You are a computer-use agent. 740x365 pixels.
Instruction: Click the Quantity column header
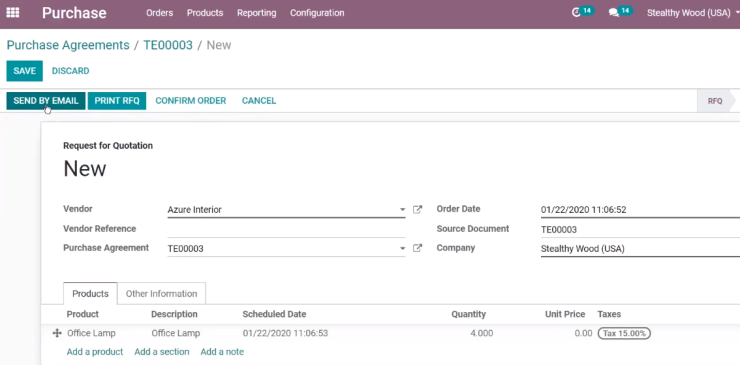click(x=468, y=314)
